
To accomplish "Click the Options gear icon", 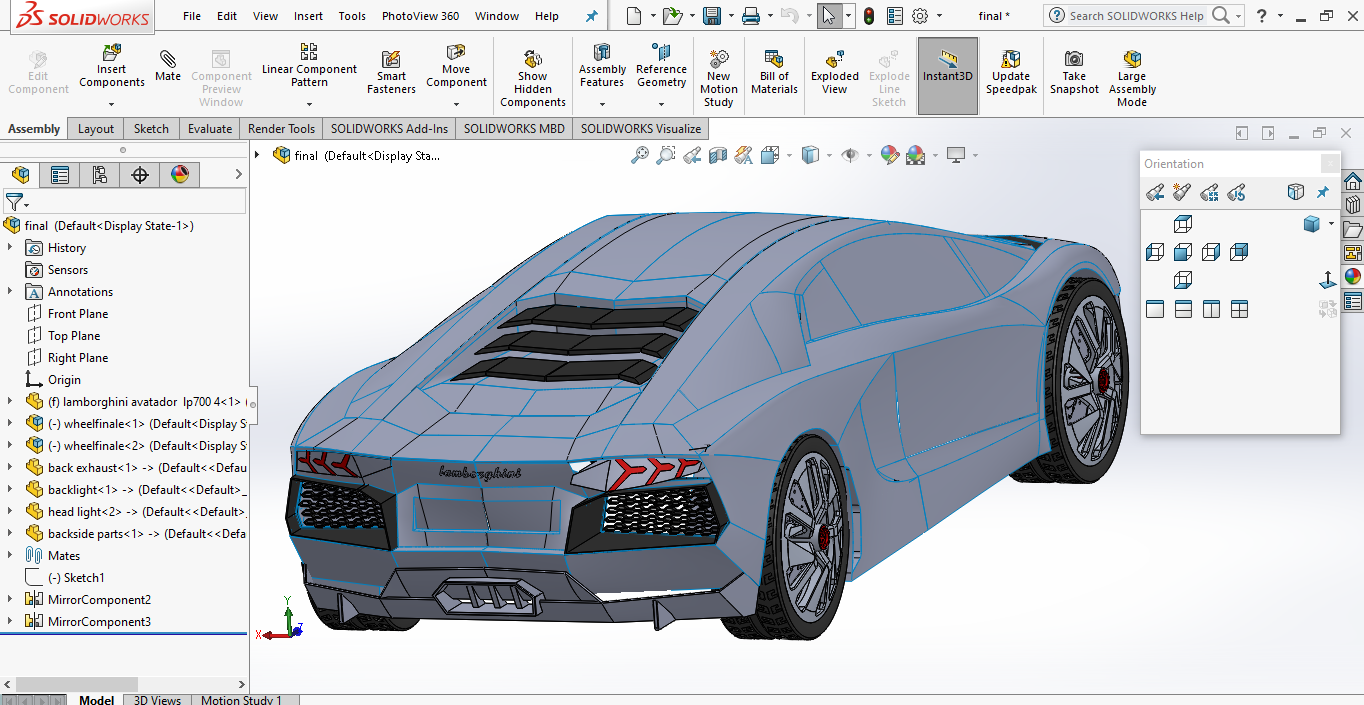I will pyautogui.click(x=920, y=16).
